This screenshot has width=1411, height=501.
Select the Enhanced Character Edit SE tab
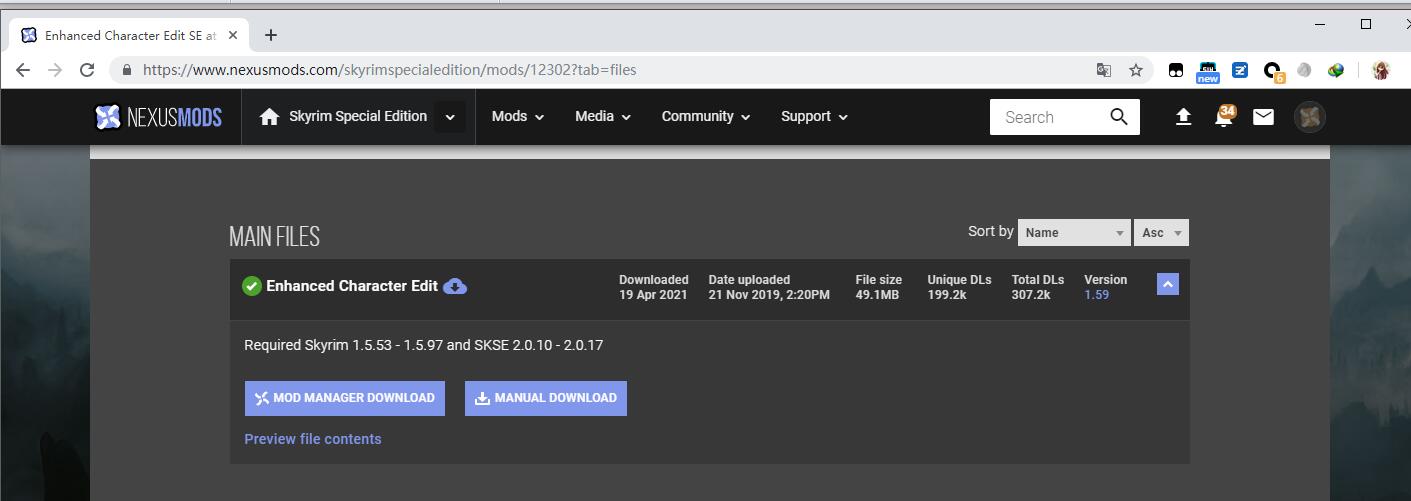130,35
